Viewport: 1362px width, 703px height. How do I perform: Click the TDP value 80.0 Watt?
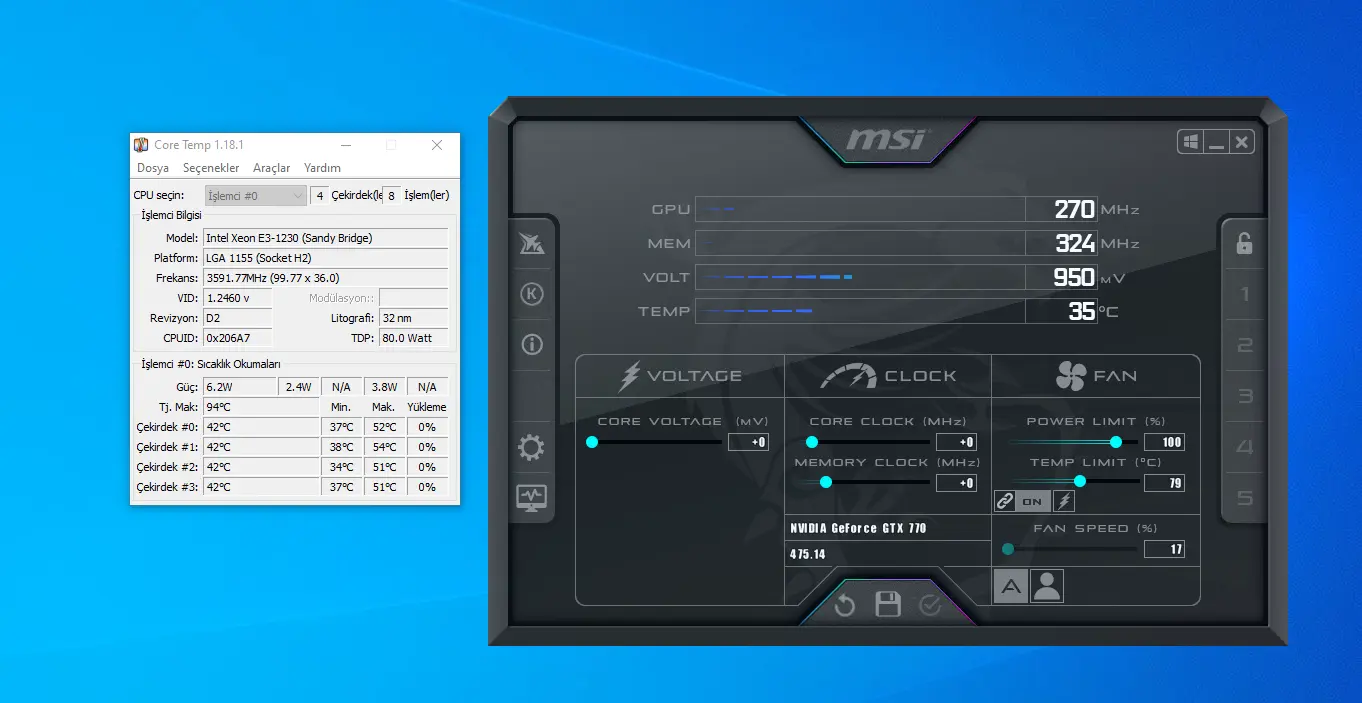[x=413, y=338]
